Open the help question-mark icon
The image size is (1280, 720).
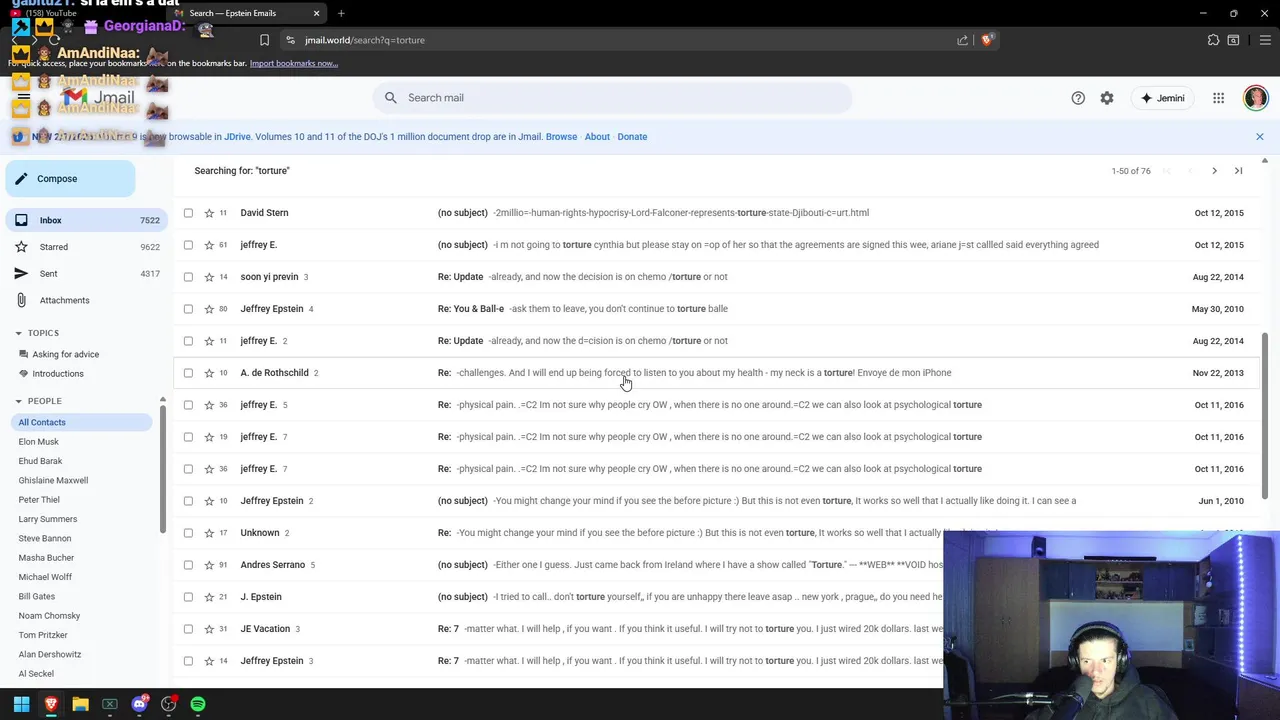point(1078,98)
